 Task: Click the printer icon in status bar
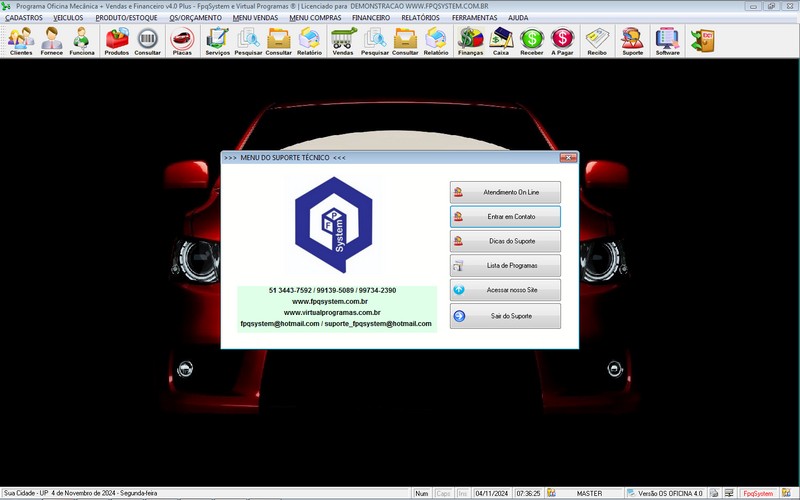(714, 493)
